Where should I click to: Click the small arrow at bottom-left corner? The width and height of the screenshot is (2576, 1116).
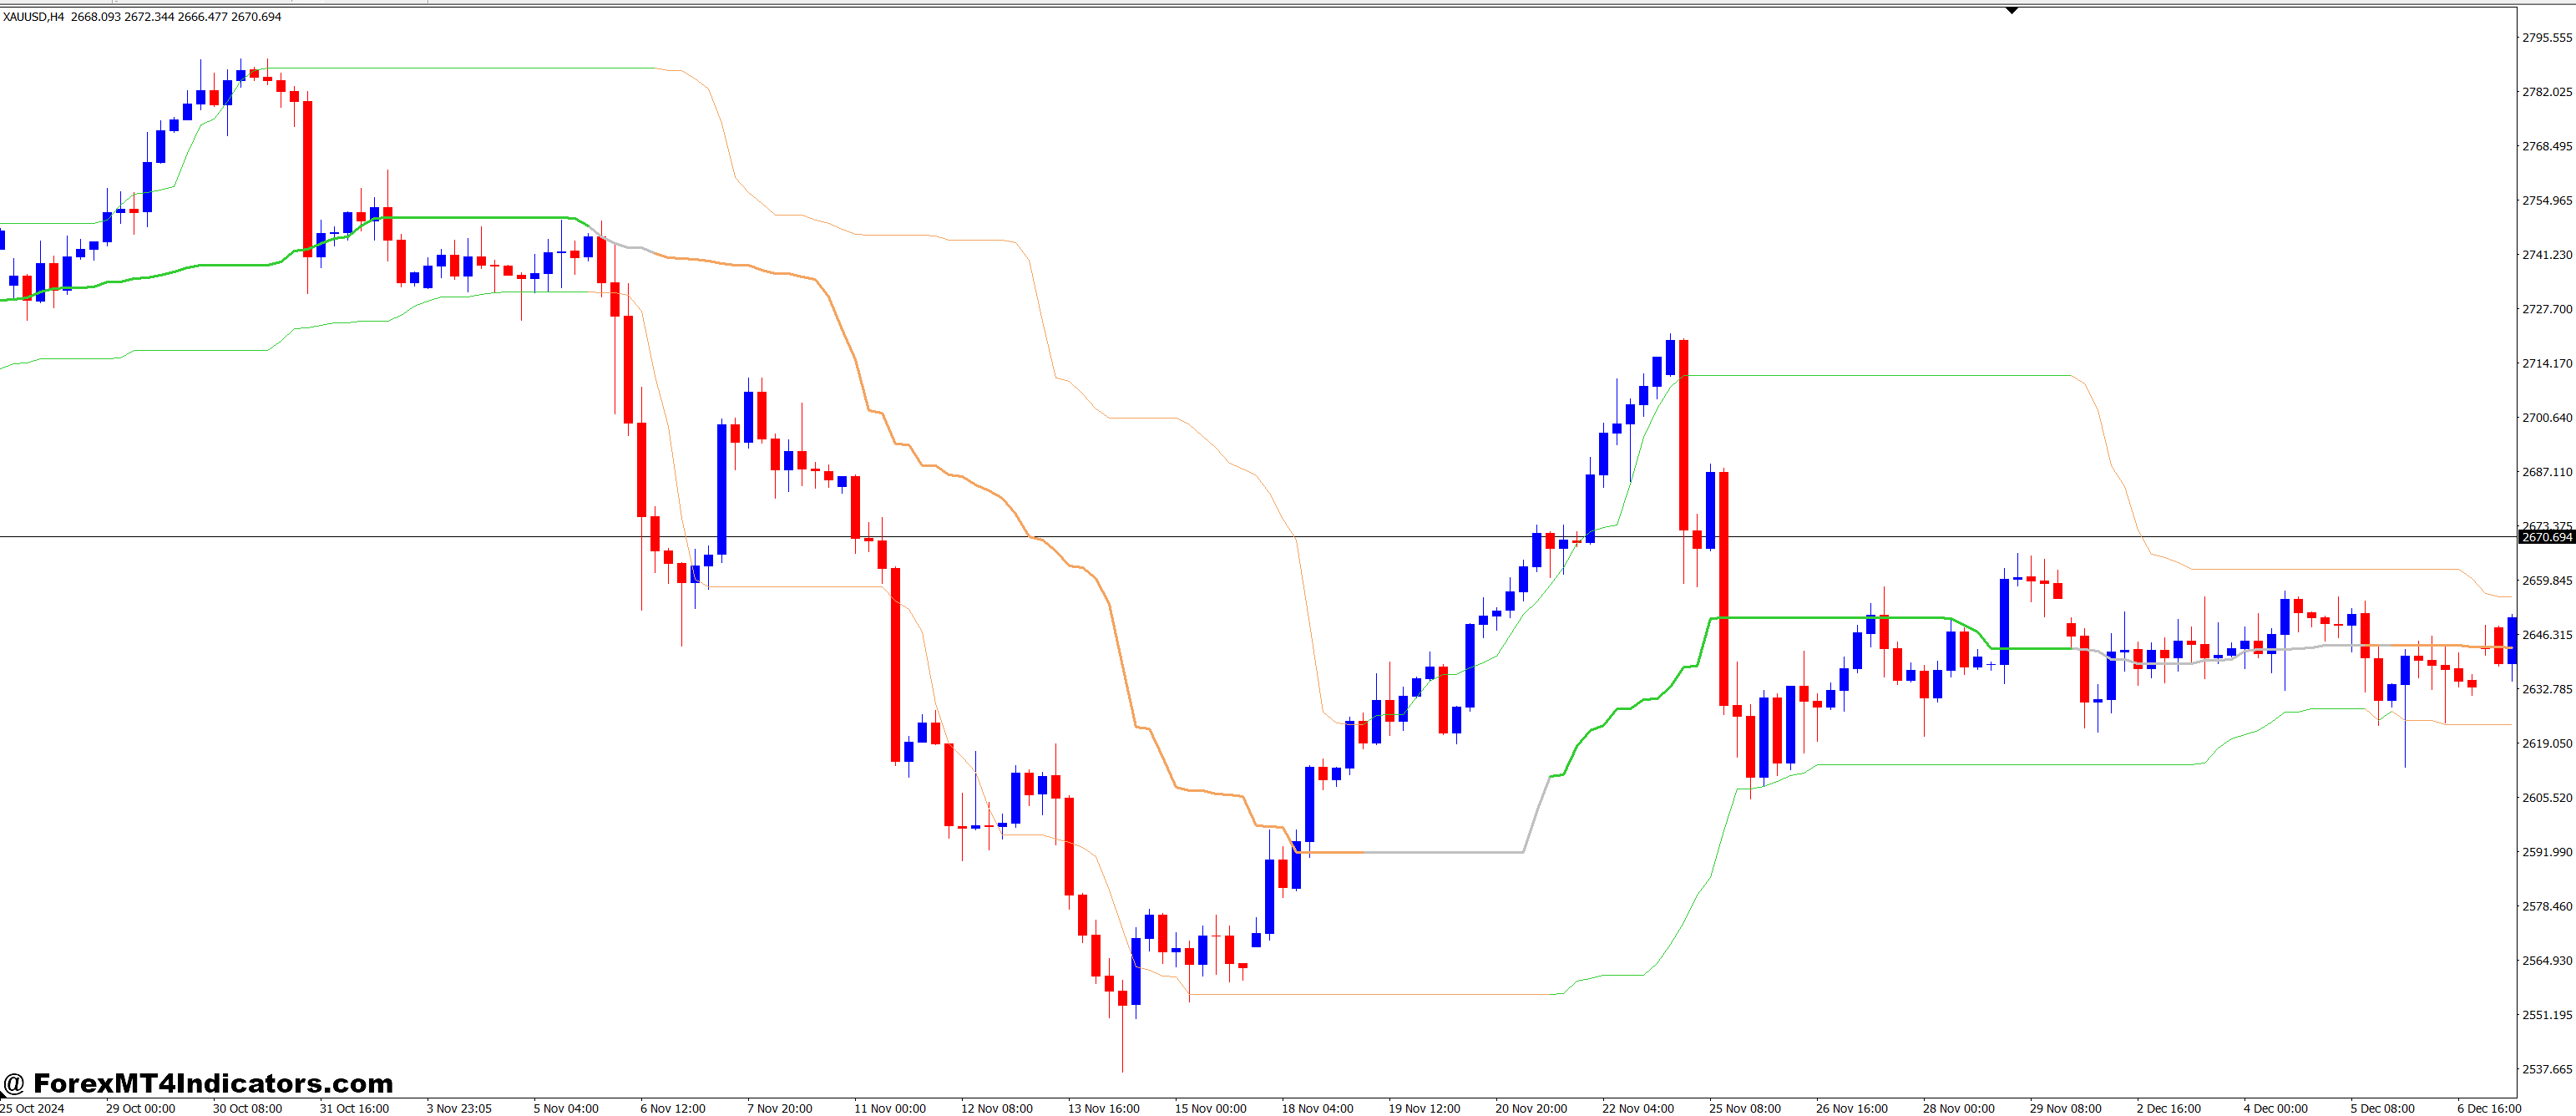(3, 1096)
